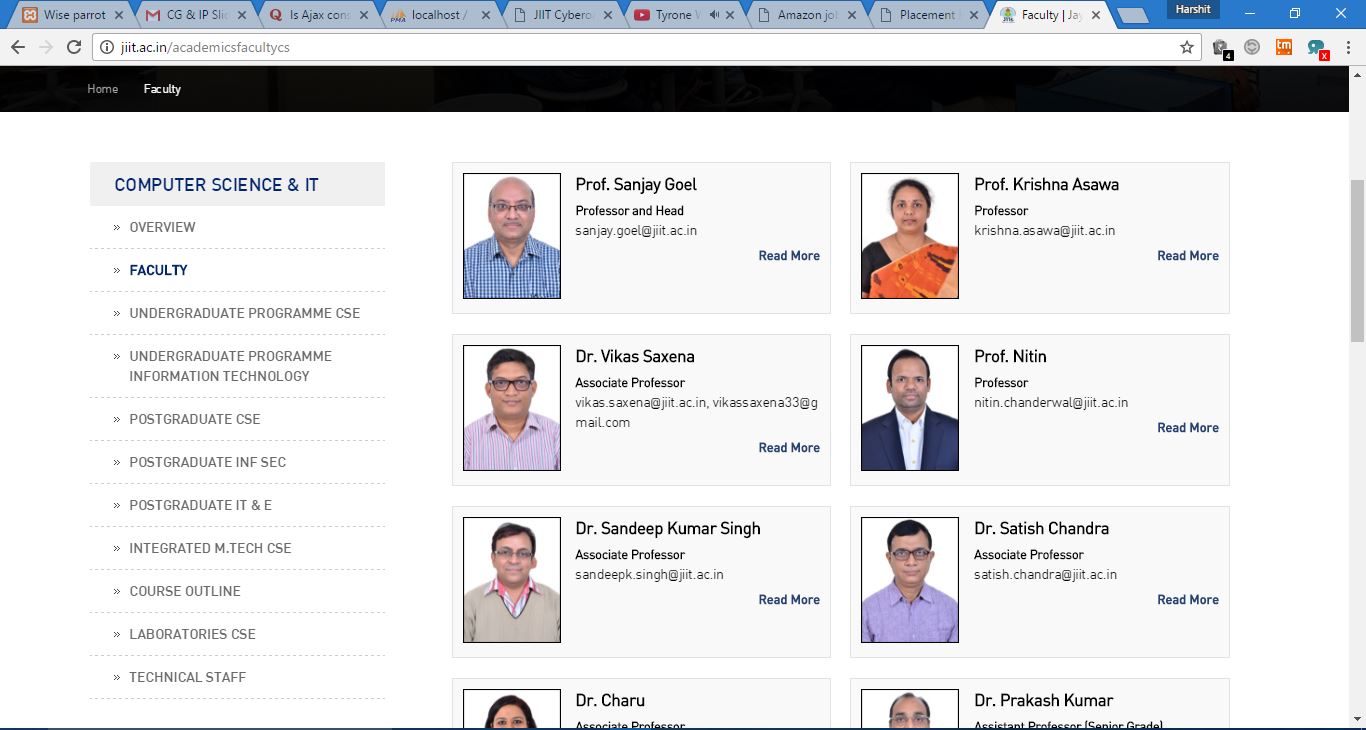Open INTEGRATED M.TECH CSE sidebar item
This screenshot has width=1366, height=730.
point(210,548)
